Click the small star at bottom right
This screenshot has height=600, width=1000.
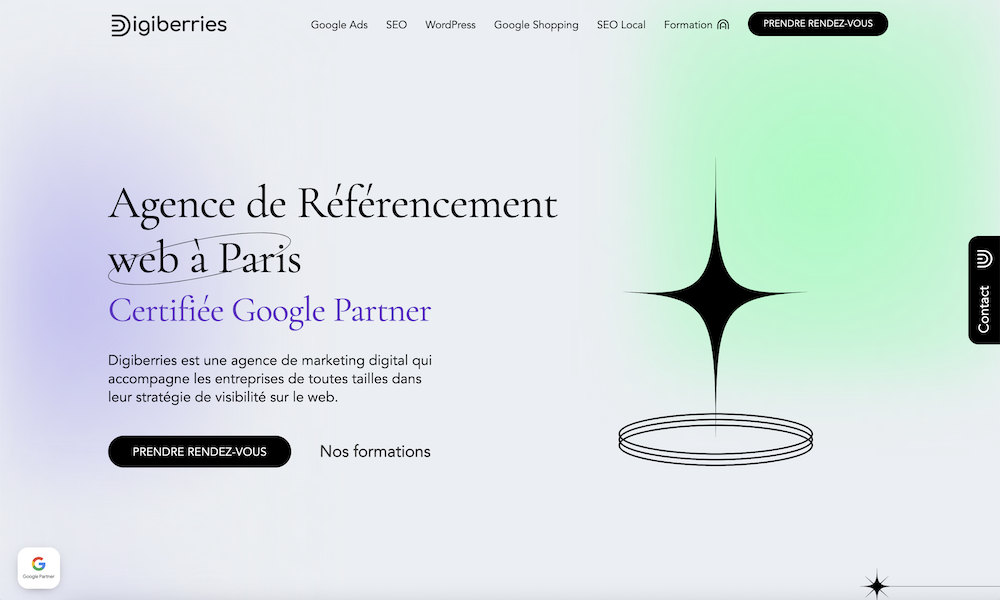click(876, 585)
